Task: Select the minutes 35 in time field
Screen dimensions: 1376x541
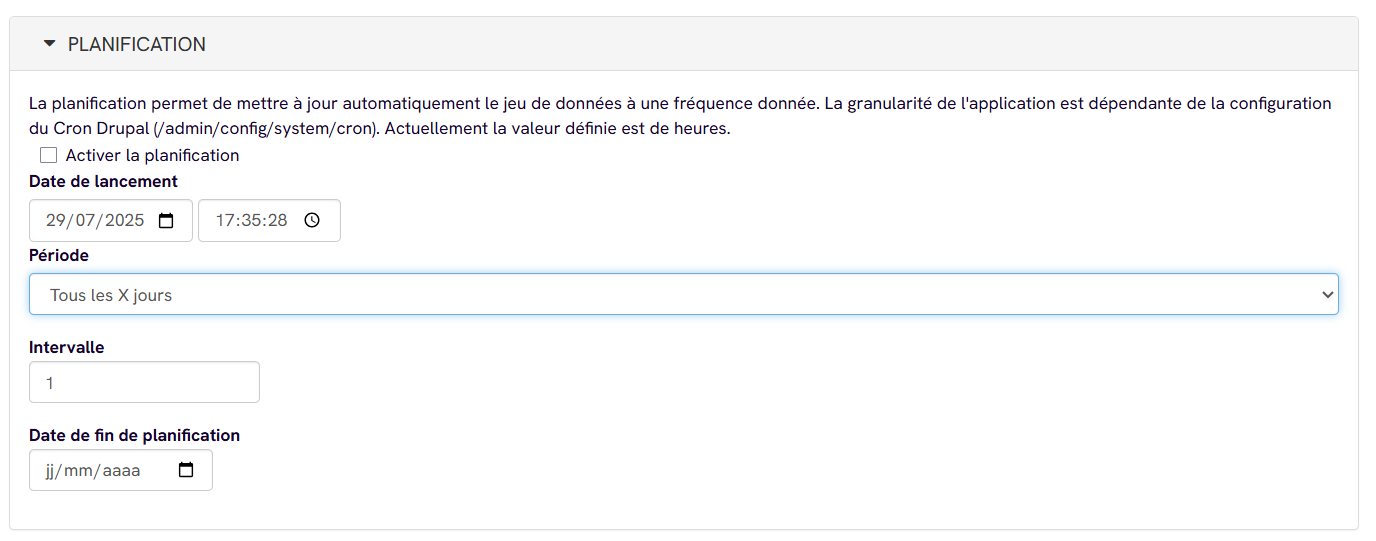Action: click(250, 221)
